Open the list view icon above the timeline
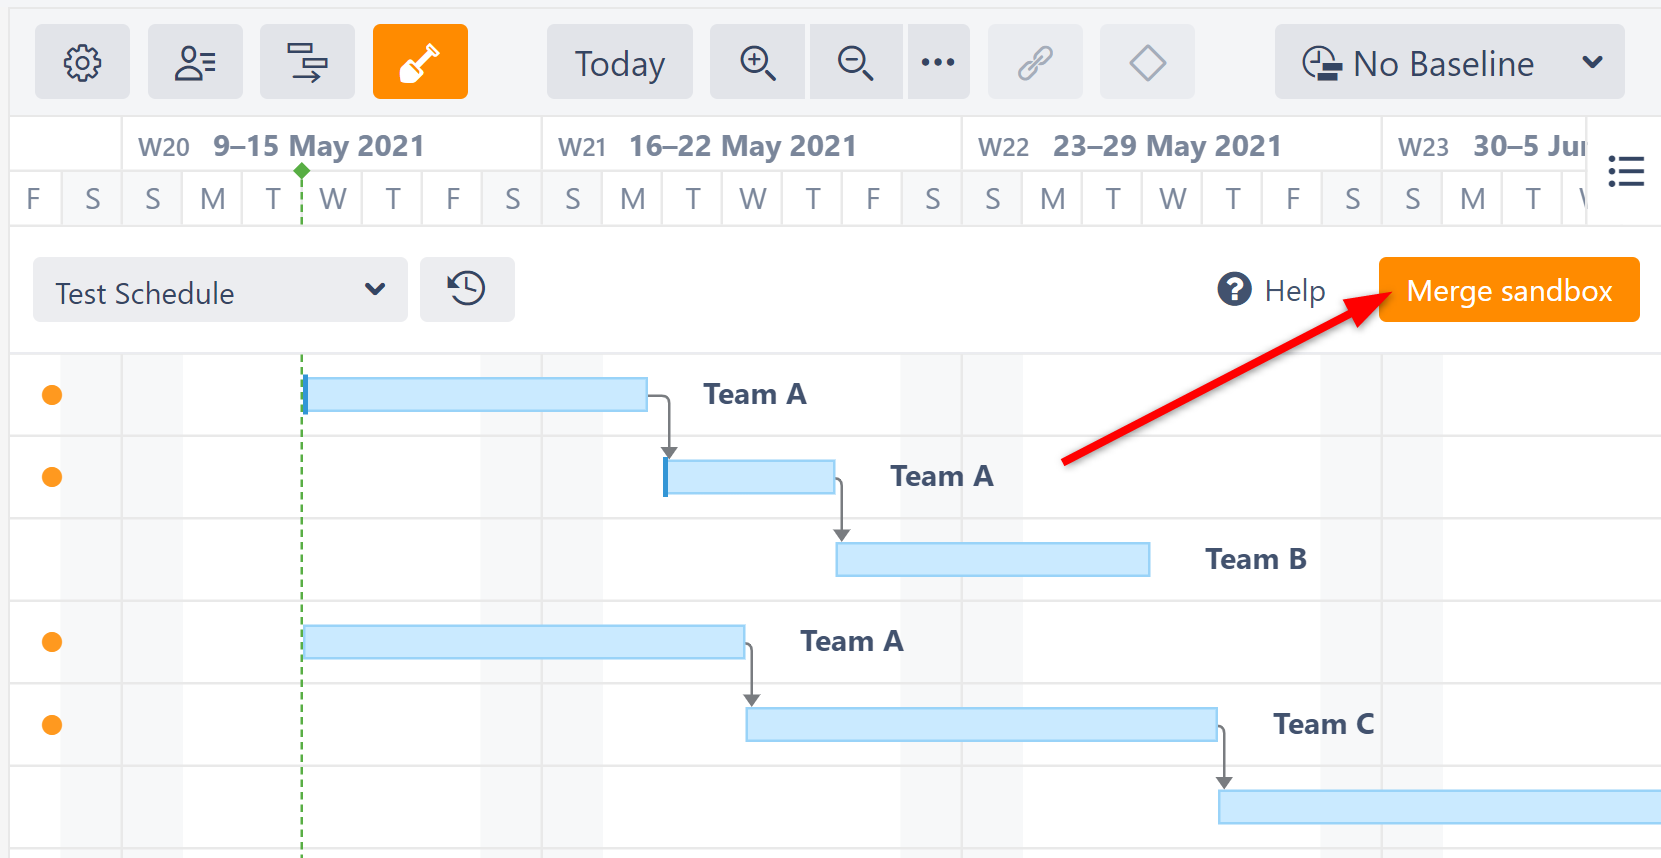1661x858 pixels. click(x=1626, y=171)
